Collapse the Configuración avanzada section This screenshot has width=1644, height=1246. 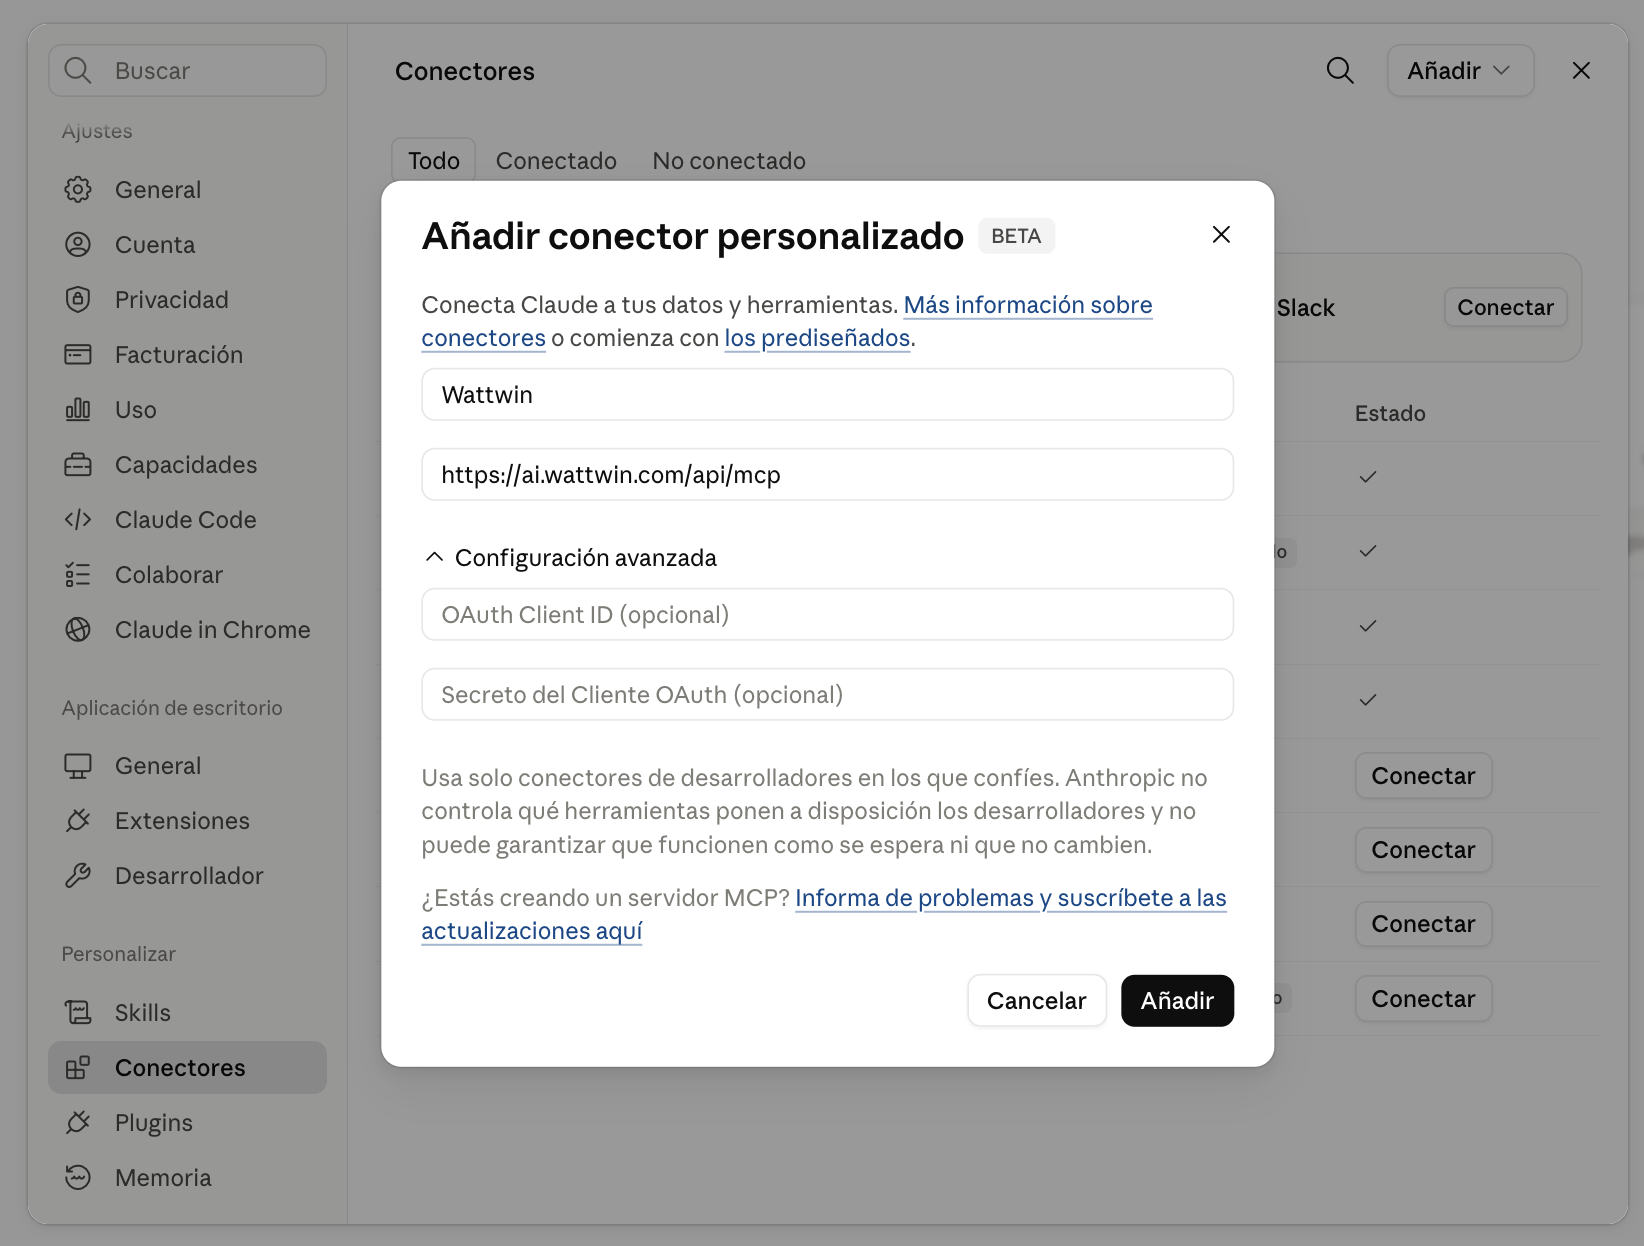570,558
